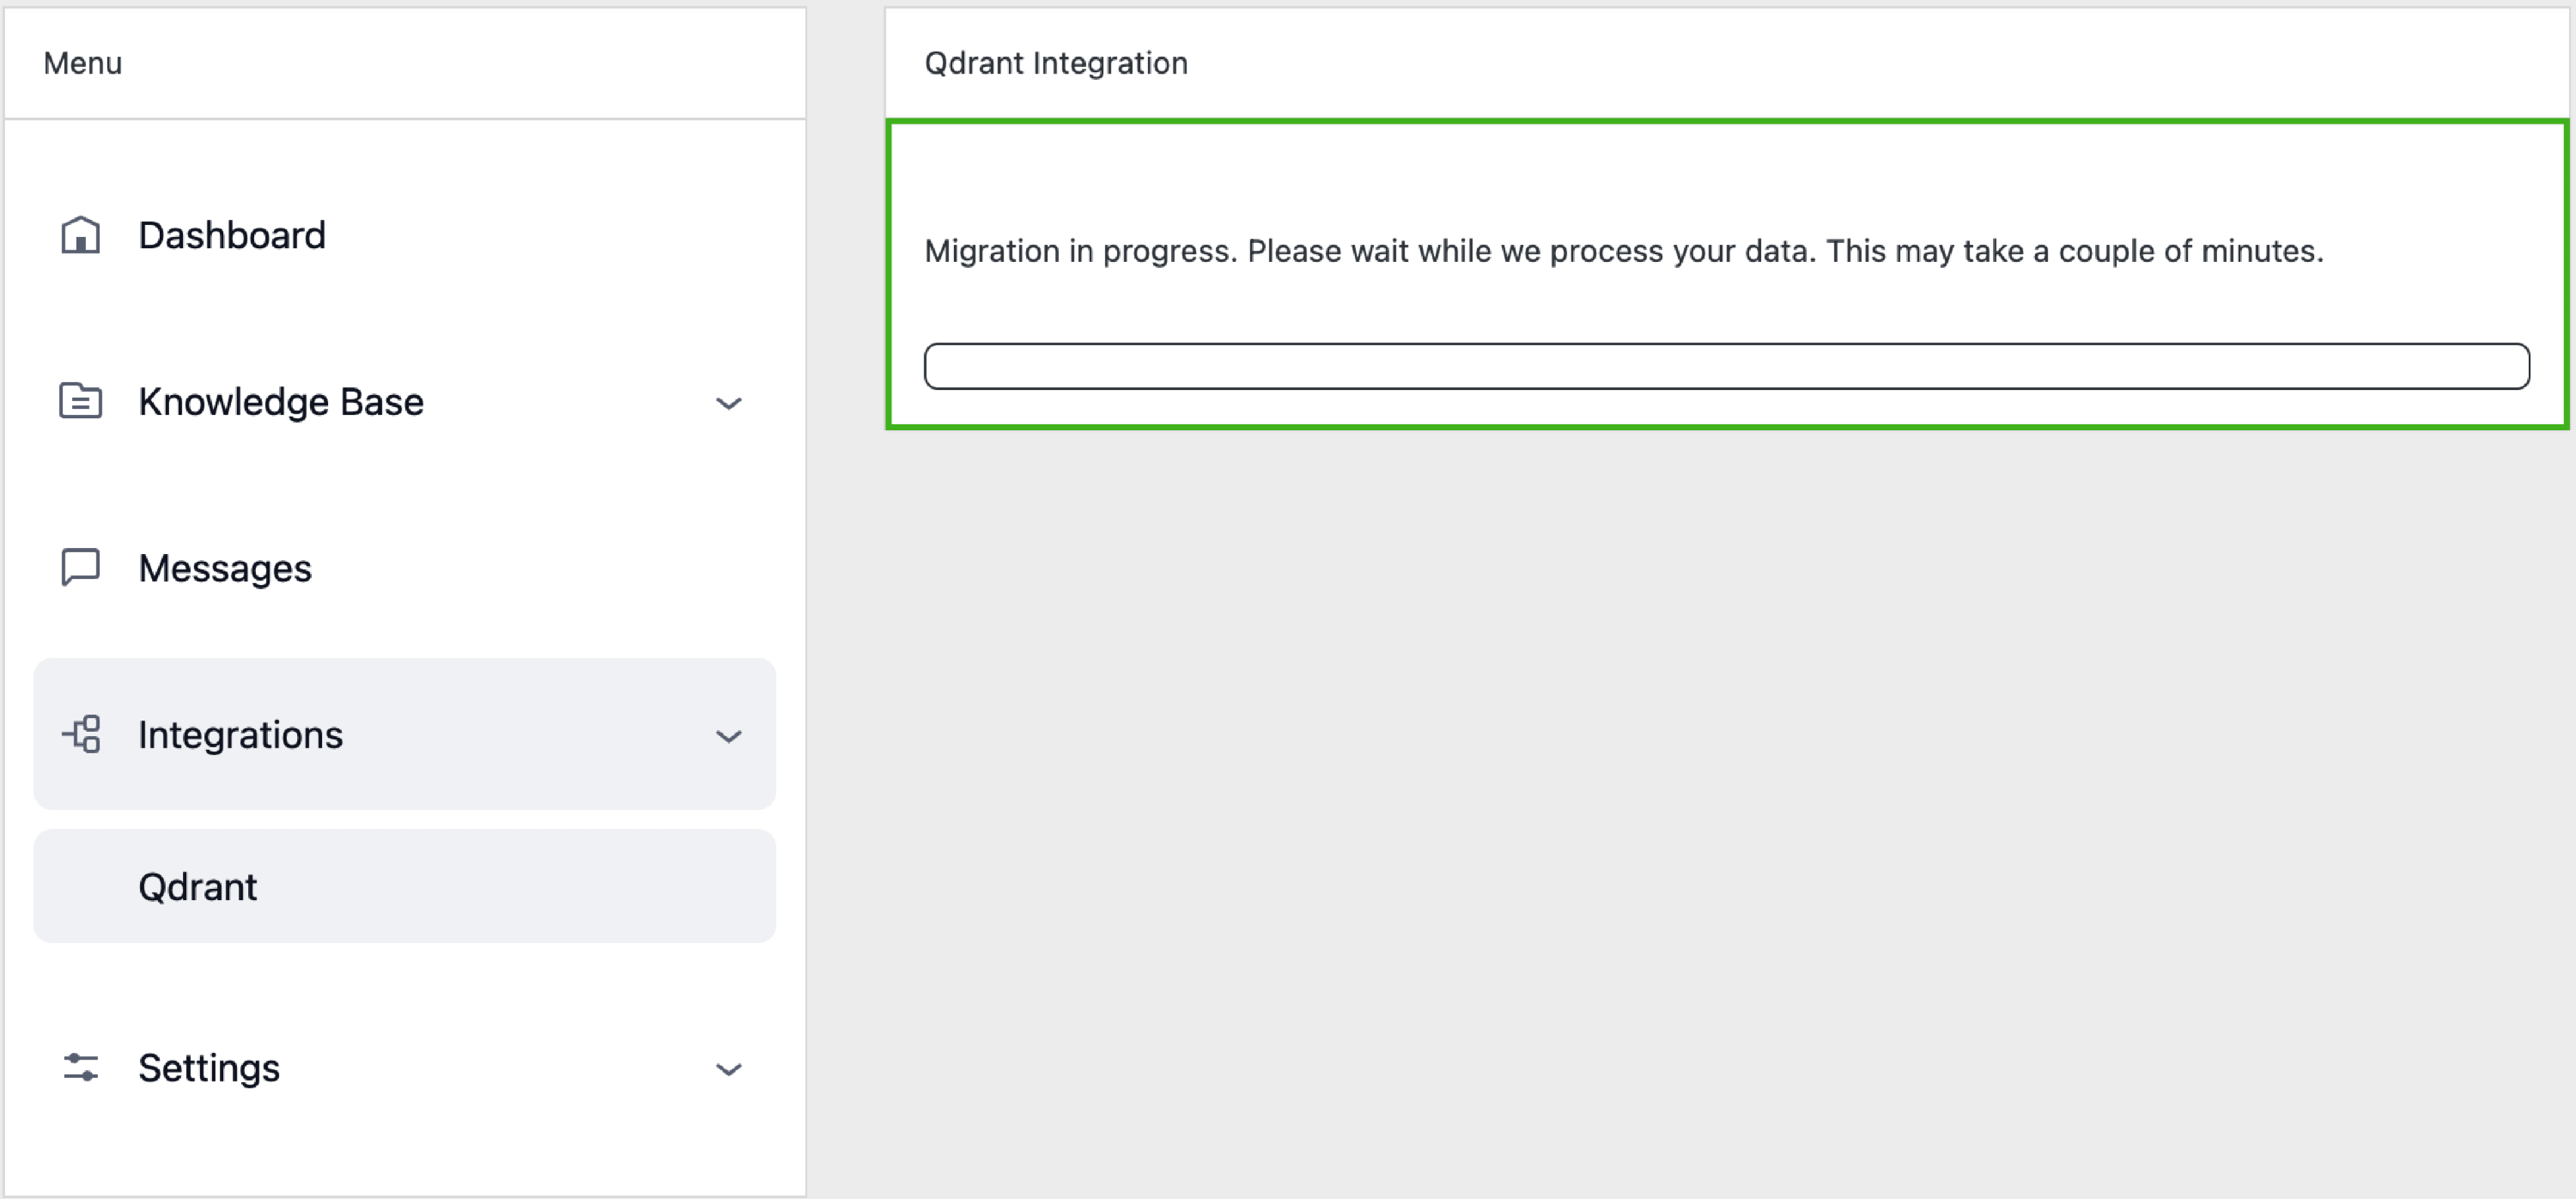
Task: Click the migration progress bar
Action: 1726,366
